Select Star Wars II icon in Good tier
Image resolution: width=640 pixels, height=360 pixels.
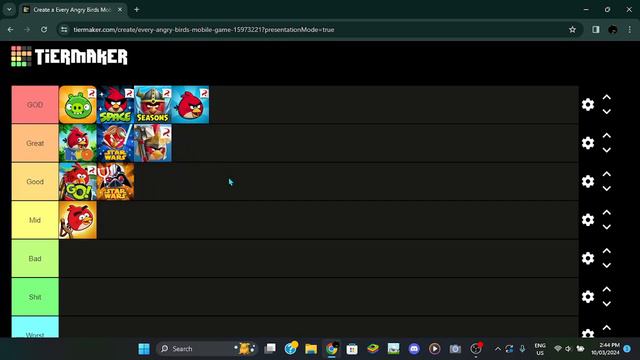[116, 181]
